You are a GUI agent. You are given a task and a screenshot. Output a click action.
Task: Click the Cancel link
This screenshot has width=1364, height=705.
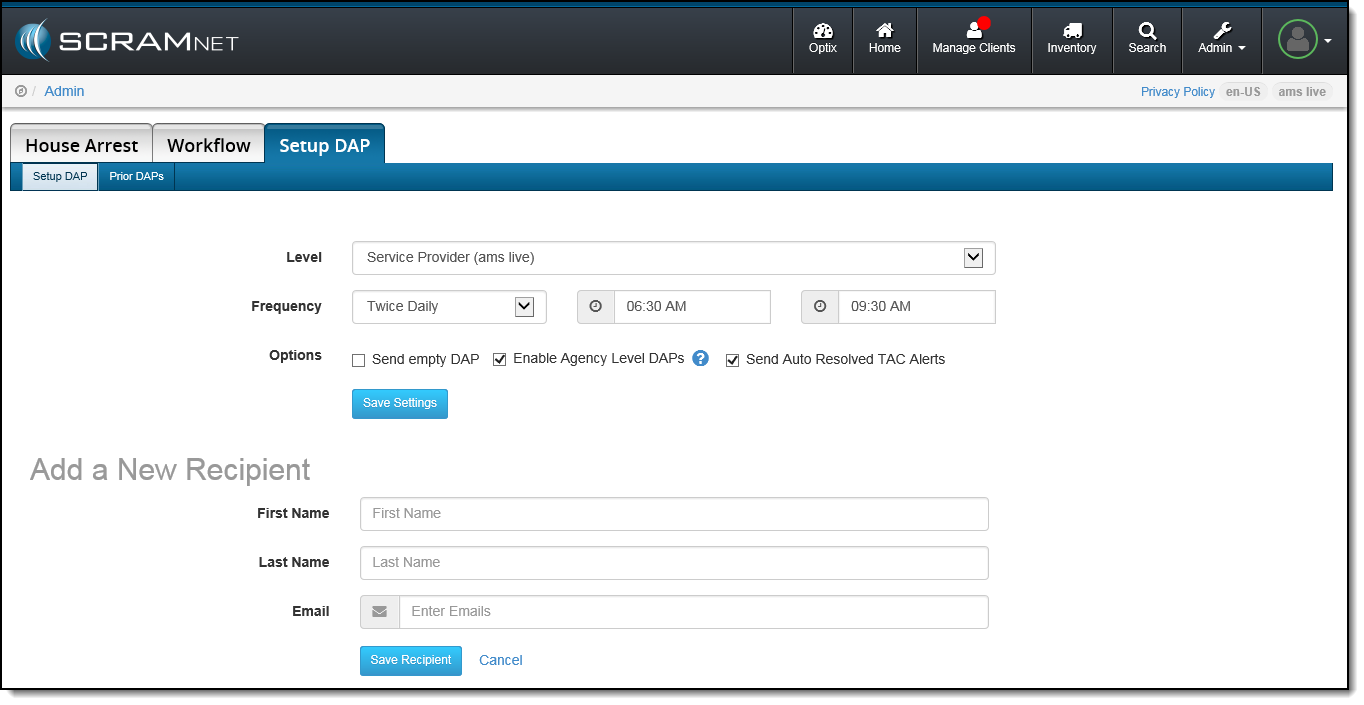(x=500, y=660)
